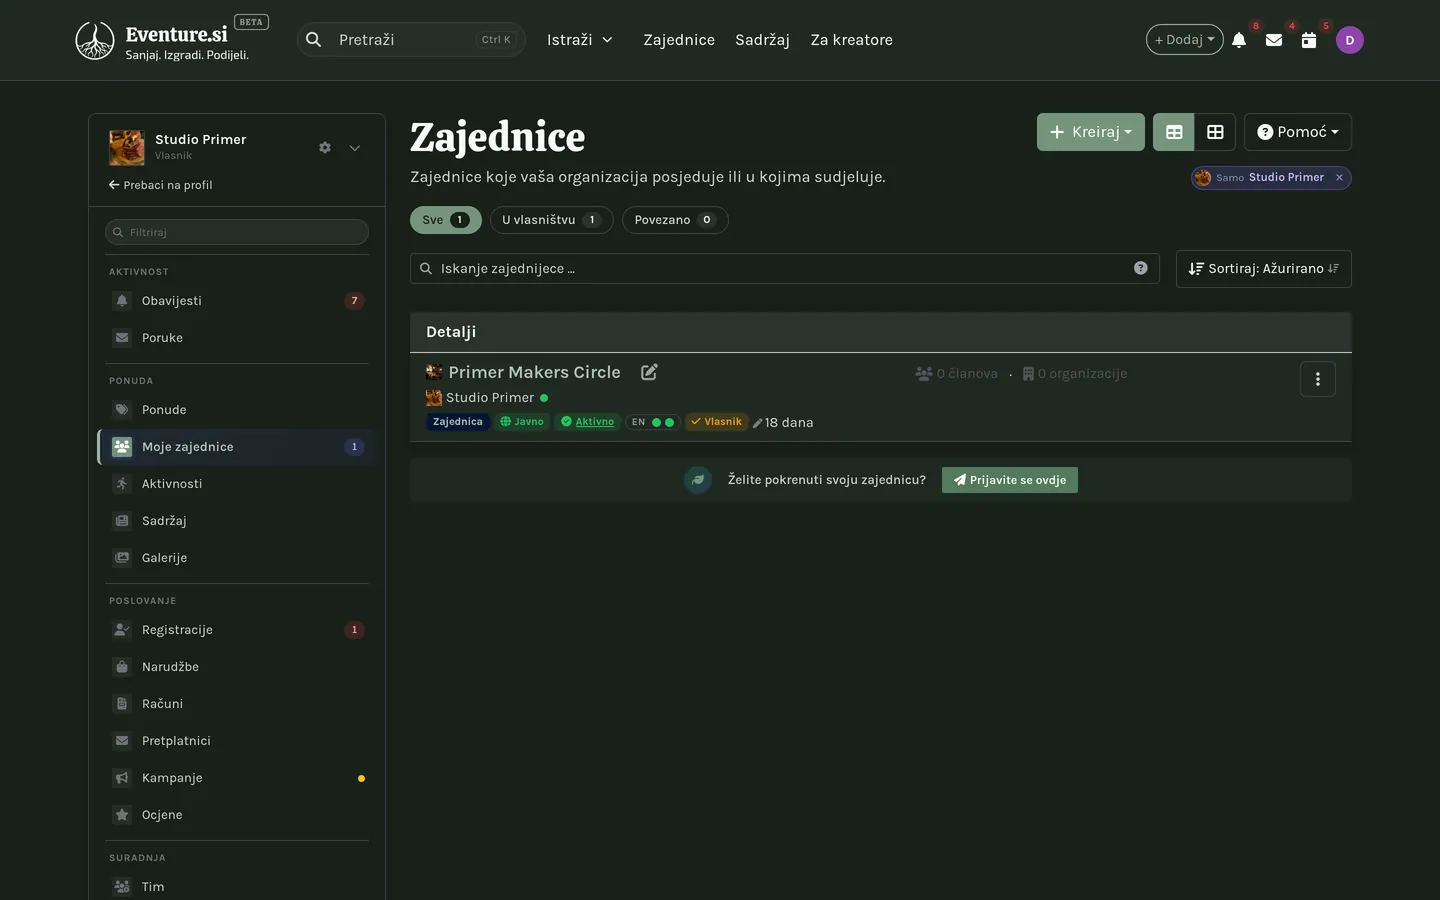Viewport: 1440px width, 900px height.
Task: Click the search help question mark icon
Action: pos(1141,268)
